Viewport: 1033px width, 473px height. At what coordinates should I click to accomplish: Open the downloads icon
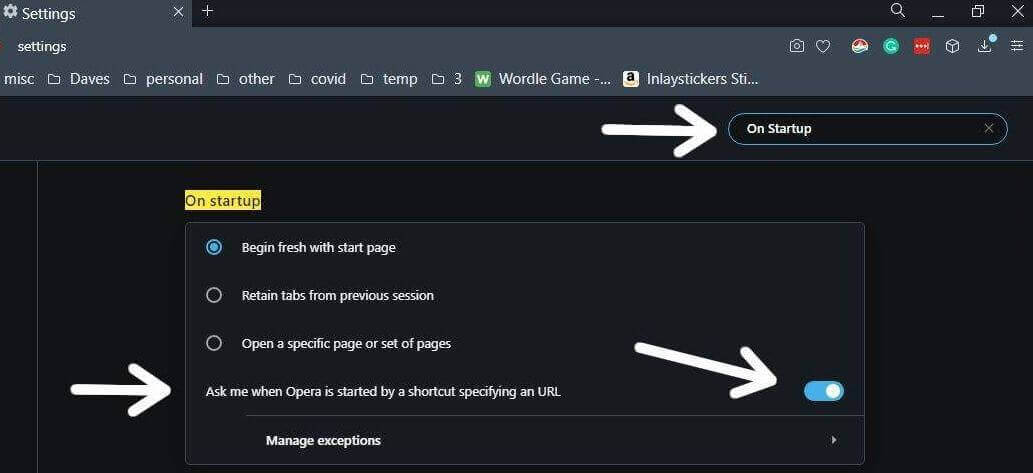pos(985,45)
